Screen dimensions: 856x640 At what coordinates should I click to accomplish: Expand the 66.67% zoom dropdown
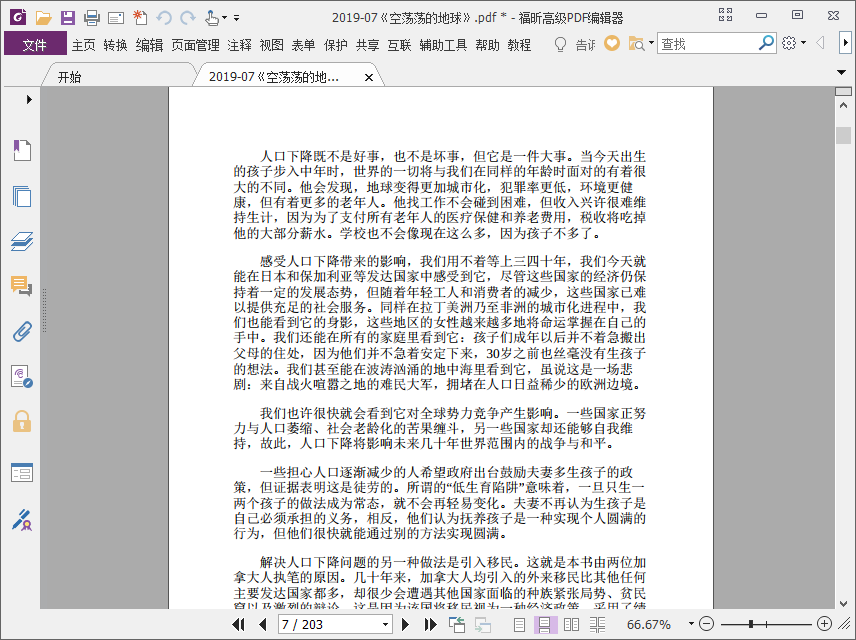(691, 624)
